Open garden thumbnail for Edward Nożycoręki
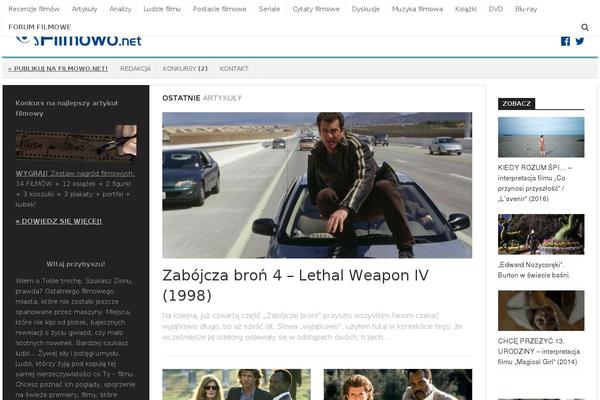Screen dimensions: 600x400 [x=541, y=234]
